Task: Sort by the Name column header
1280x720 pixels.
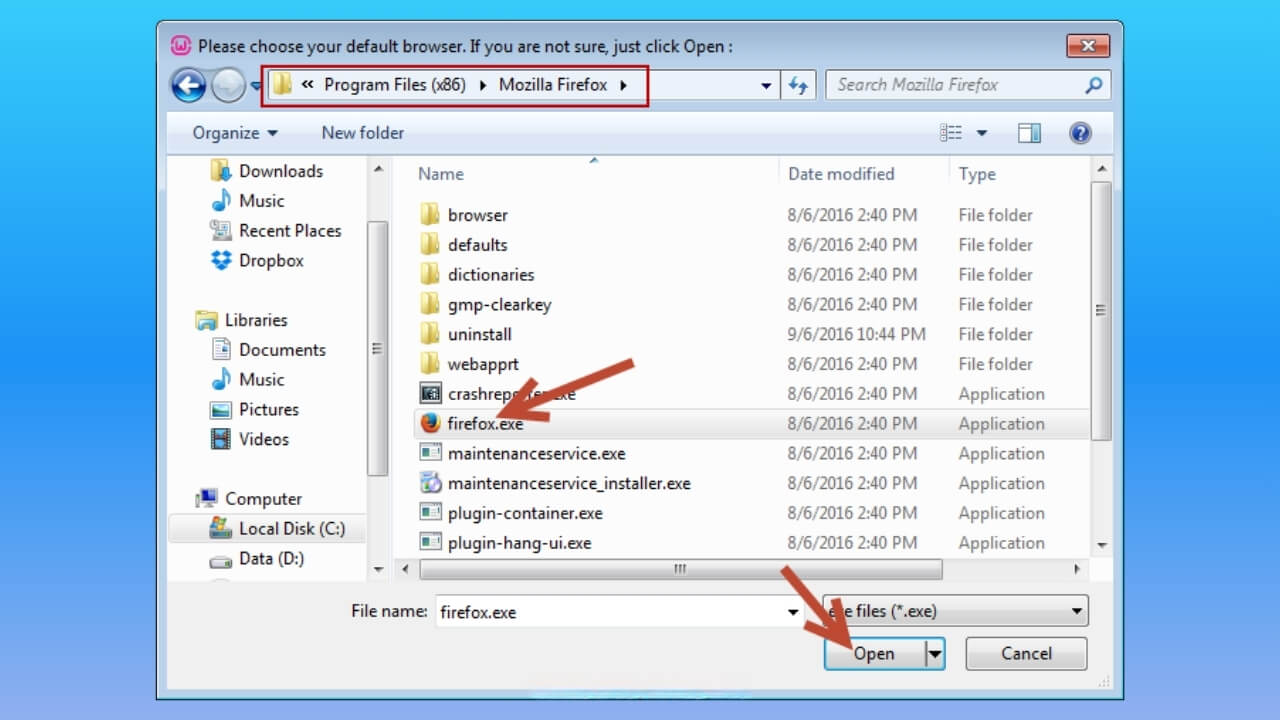Action: click(441, 174)
